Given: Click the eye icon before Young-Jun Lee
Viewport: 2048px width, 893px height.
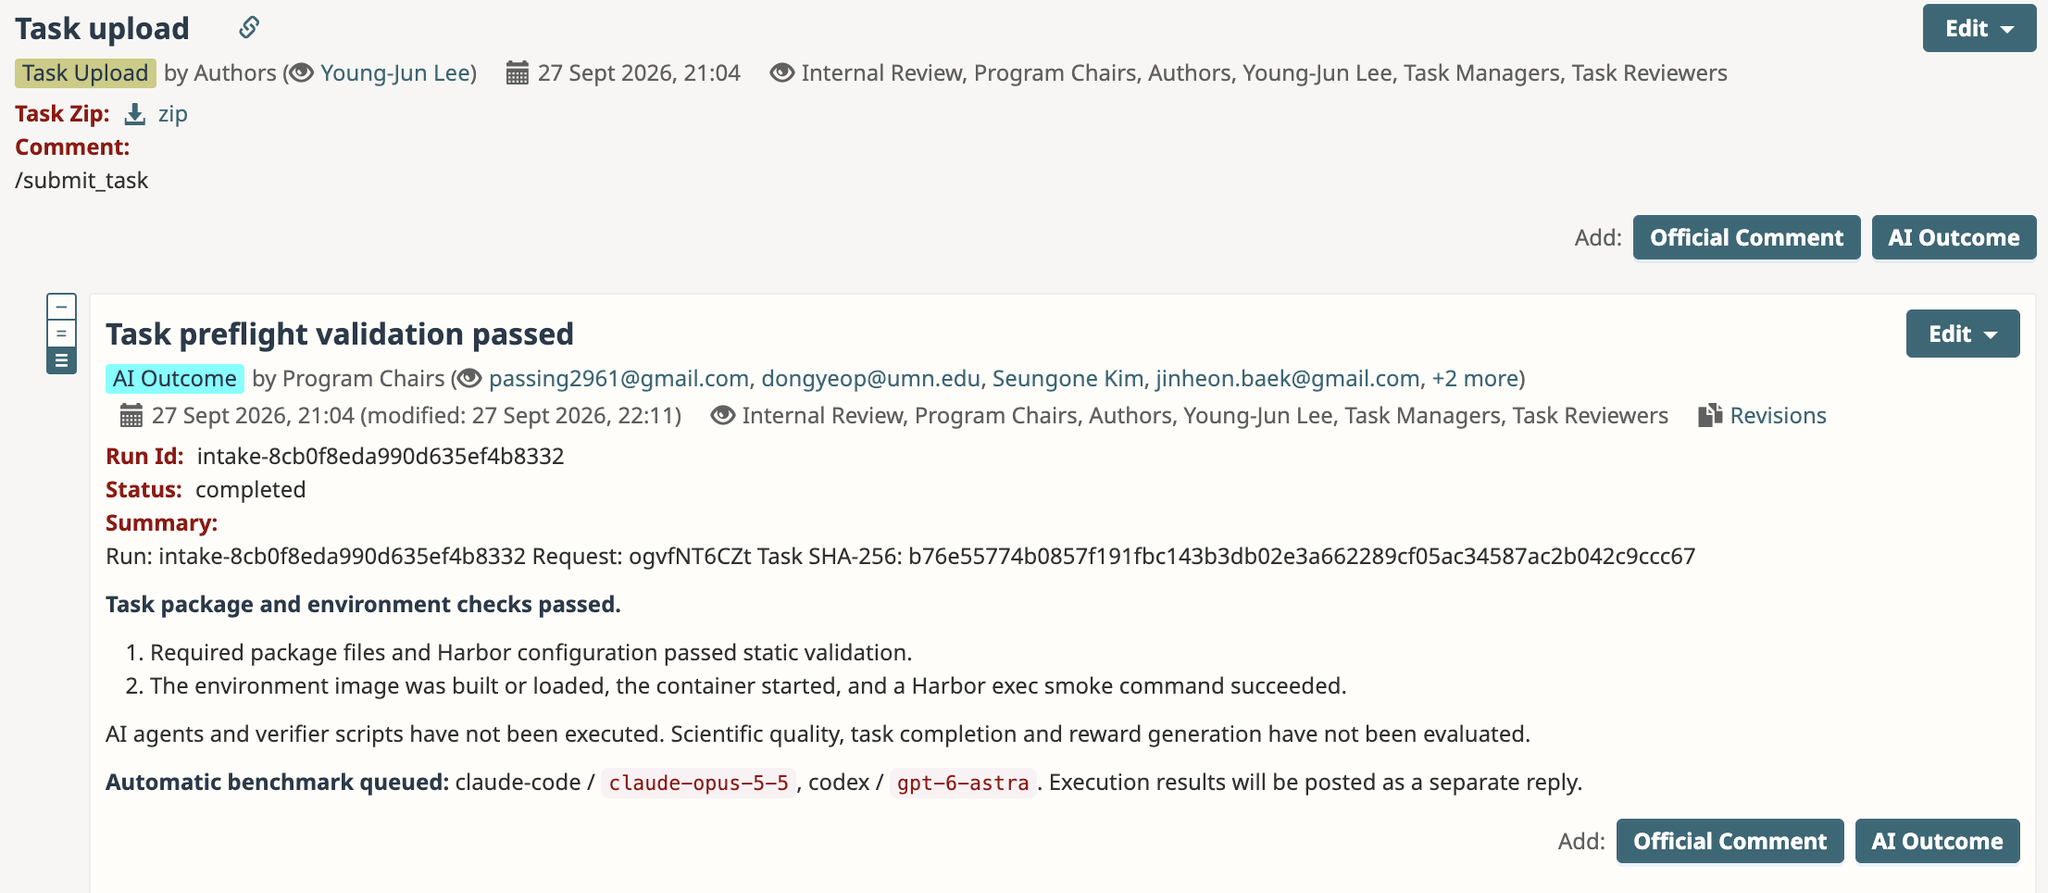Looking at the screenshot, I should click(x=301, y=73).
